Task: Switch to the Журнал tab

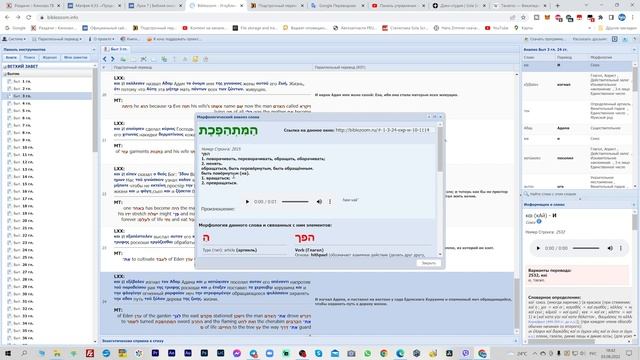Action: [x=49, y=58]
